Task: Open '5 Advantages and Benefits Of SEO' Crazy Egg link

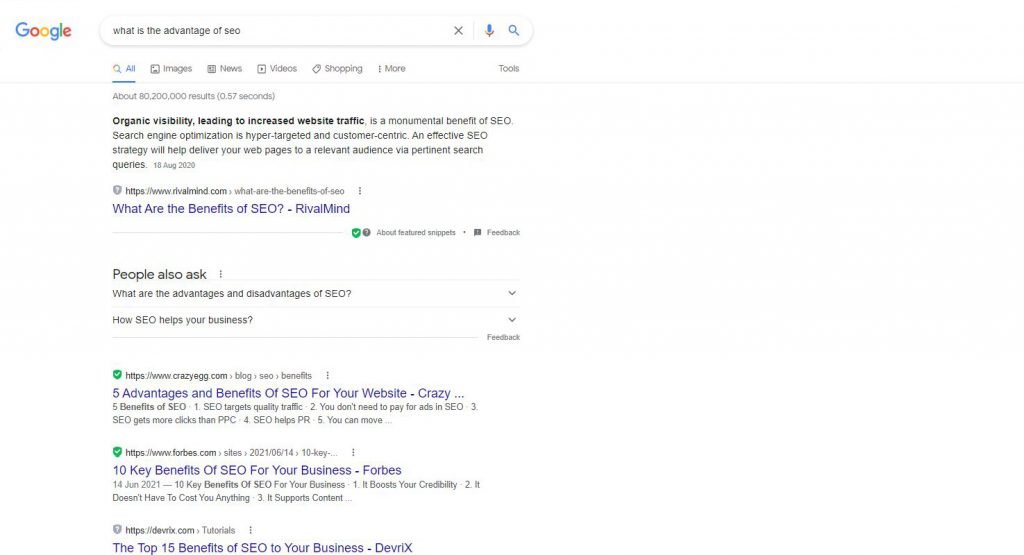Action: pos(288,393)
